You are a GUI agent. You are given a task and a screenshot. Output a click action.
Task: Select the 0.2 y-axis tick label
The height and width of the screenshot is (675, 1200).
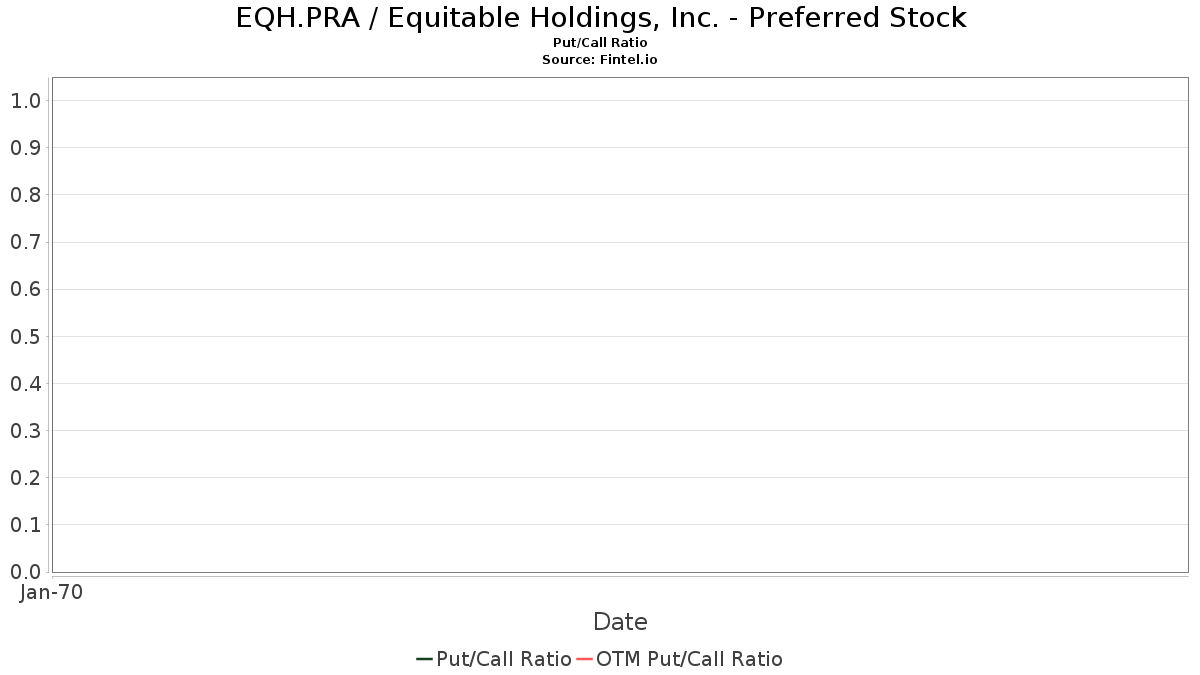click(25, 478)
